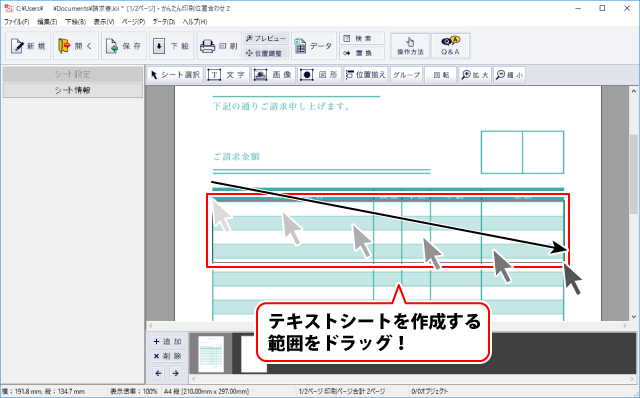Select the 下絵 background image tool

click(171, 46)
